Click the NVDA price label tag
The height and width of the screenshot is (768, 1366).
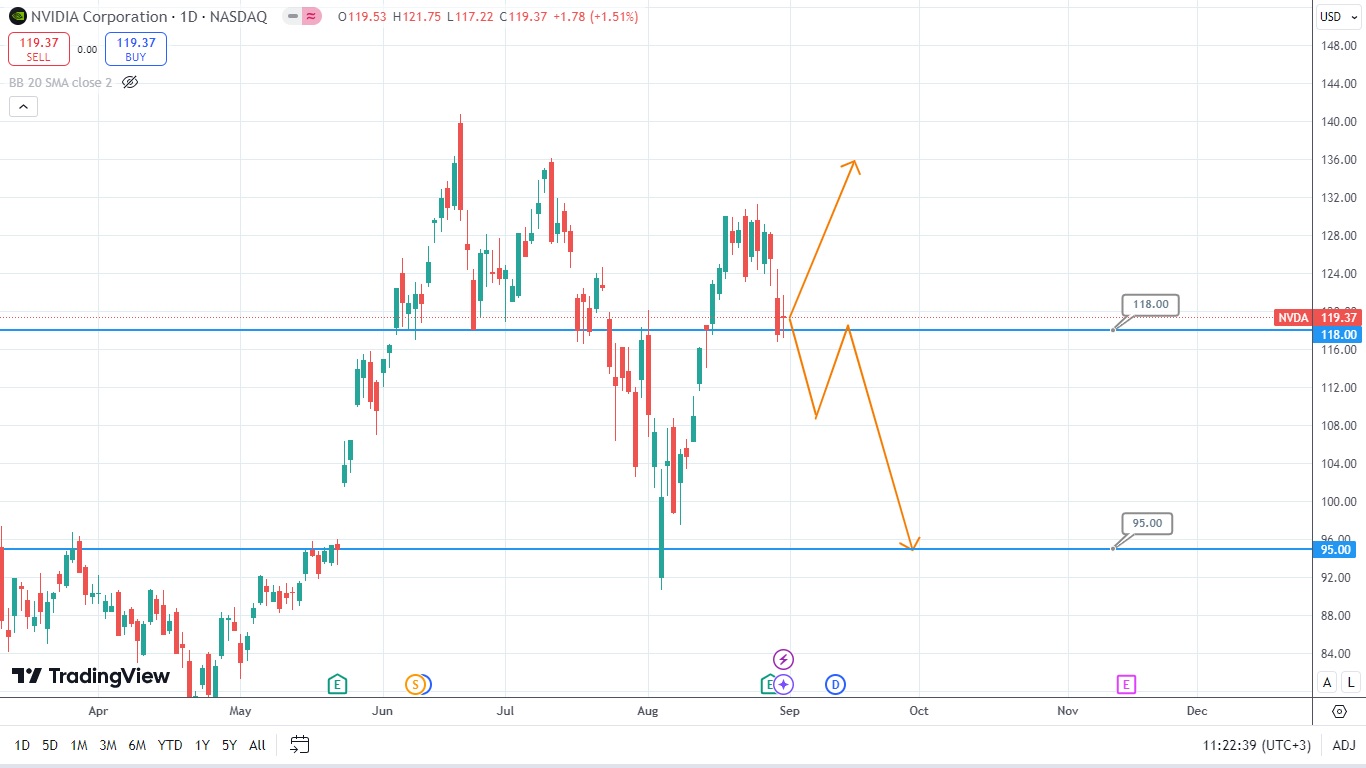pyautogui.click(x=1292, y=318)
